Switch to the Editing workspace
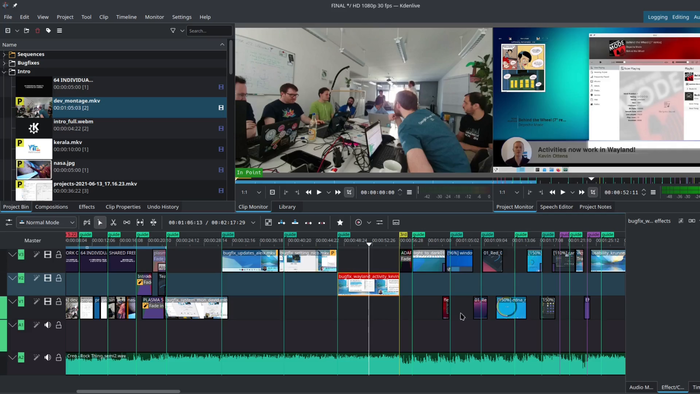Screen dimensions: 700x394 680,17
